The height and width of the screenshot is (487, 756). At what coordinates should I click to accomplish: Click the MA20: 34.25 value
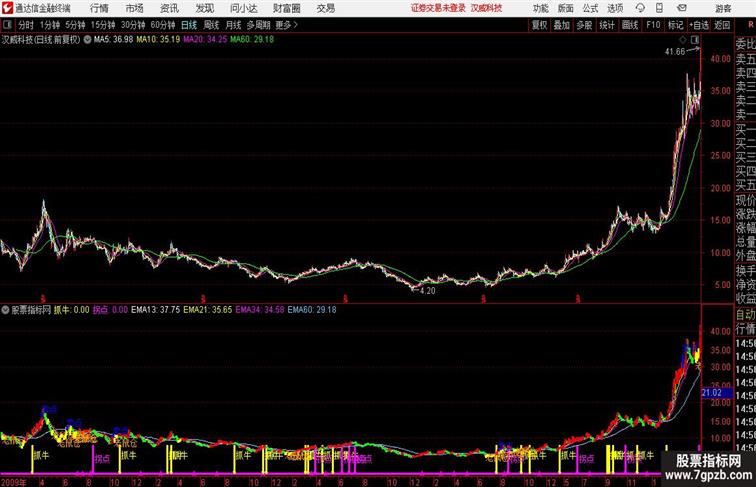205,40
